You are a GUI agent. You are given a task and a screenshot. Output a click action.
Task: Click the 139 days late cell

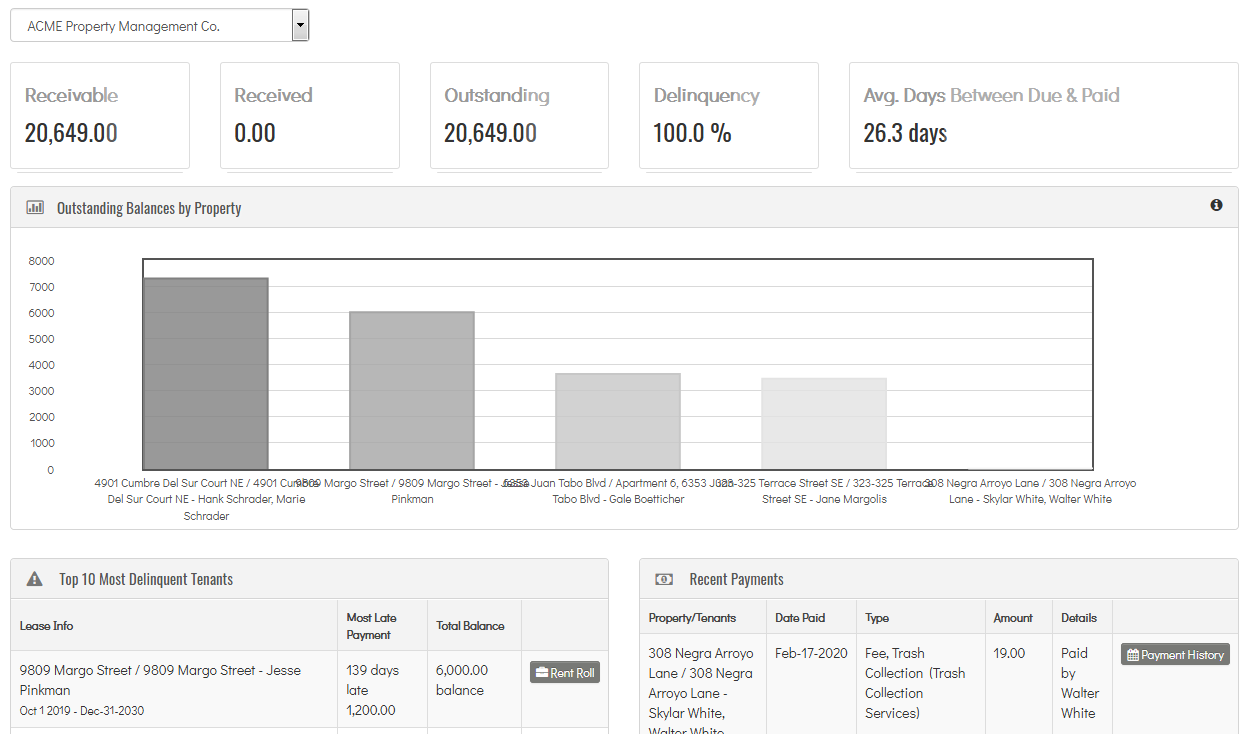[382, 689]
